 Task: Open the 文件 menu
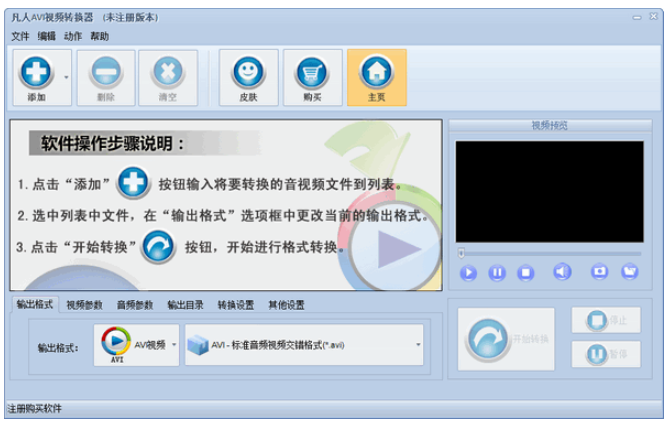(x=20, y=37)
